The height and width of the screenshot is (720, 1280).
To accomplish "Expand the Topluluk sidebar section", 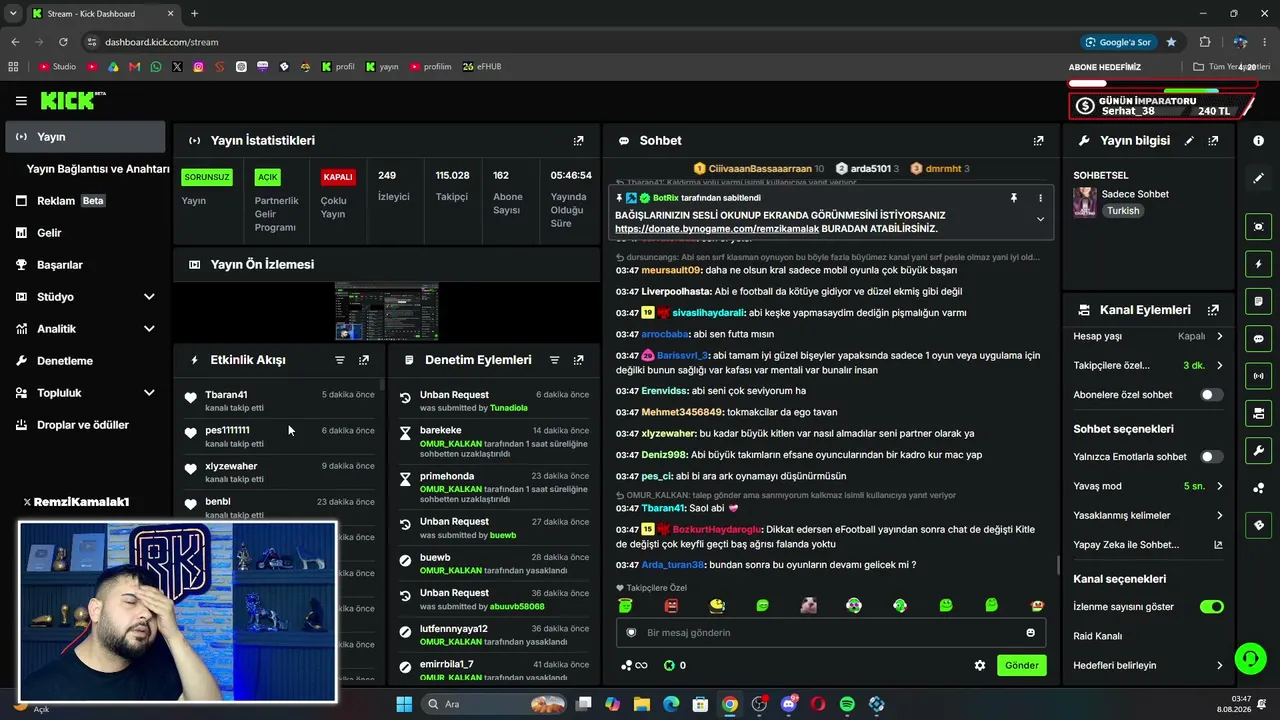I will coord(149,393).
